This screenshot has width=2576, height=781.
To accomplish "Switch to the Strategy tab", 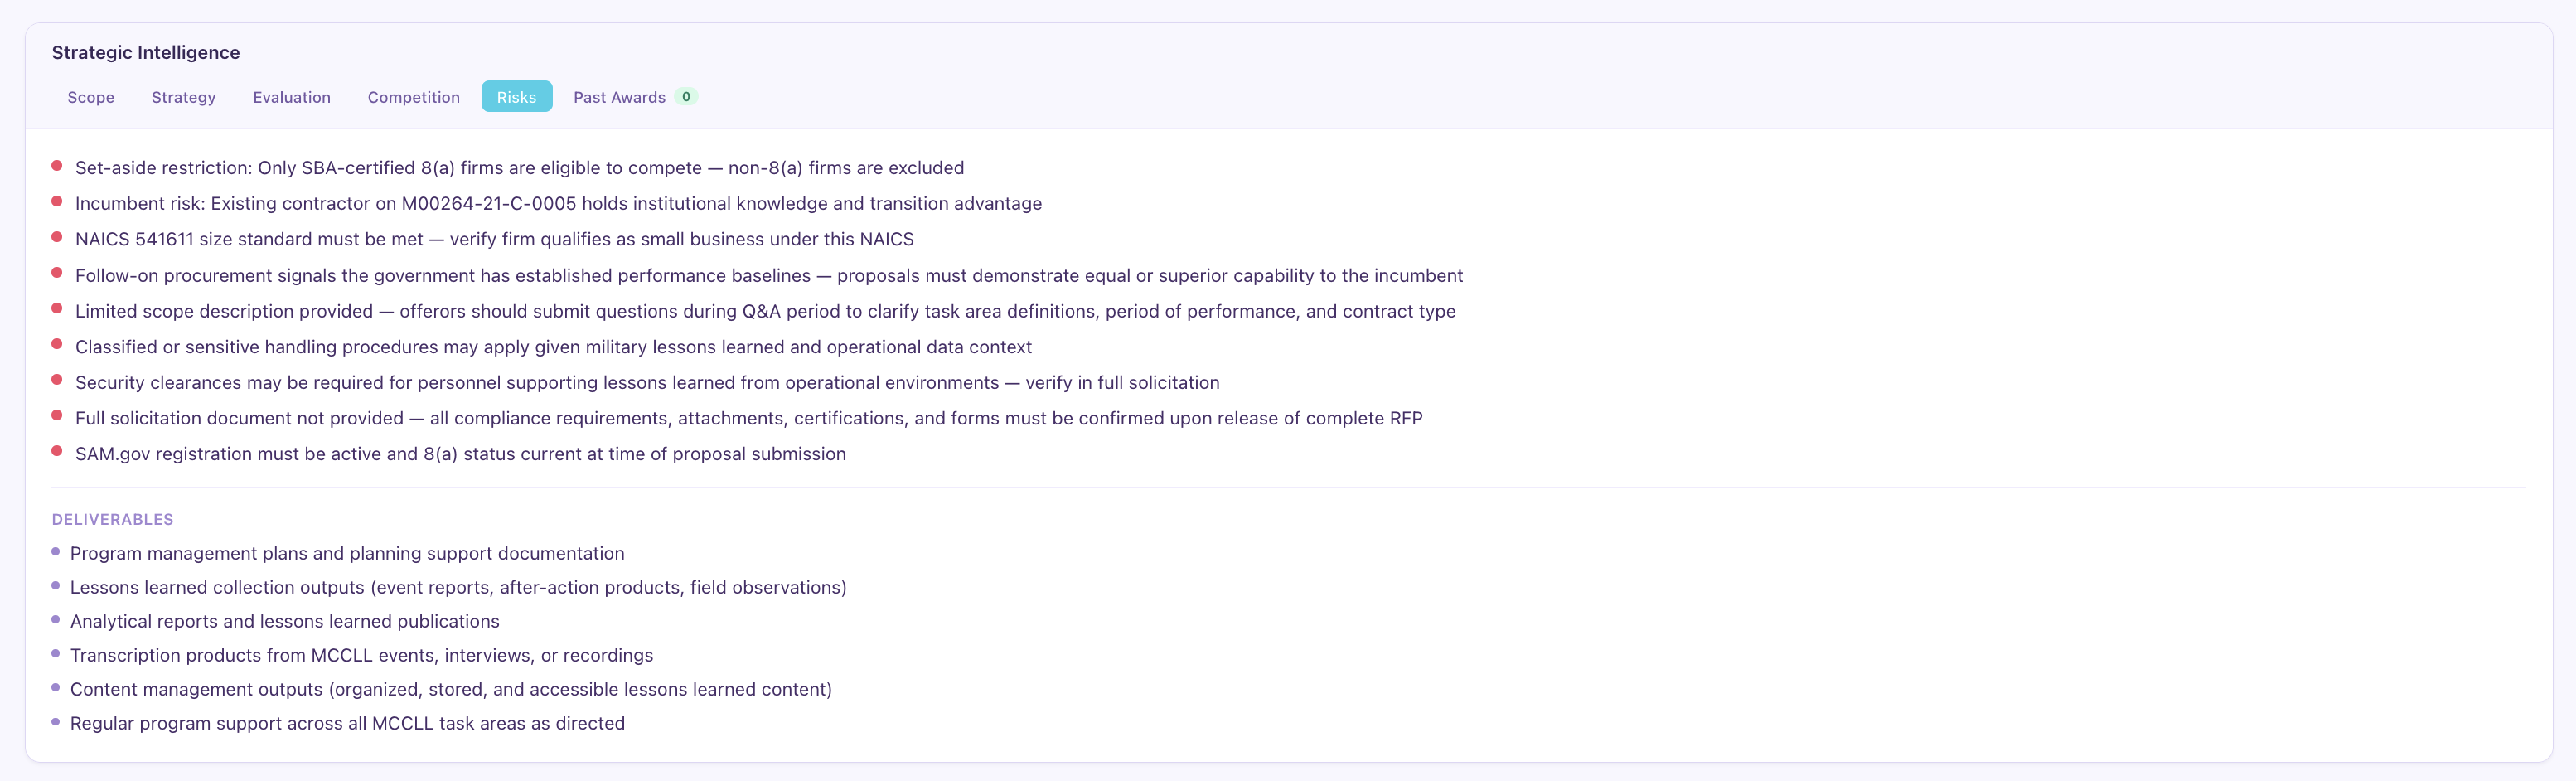I will [183, 97].
